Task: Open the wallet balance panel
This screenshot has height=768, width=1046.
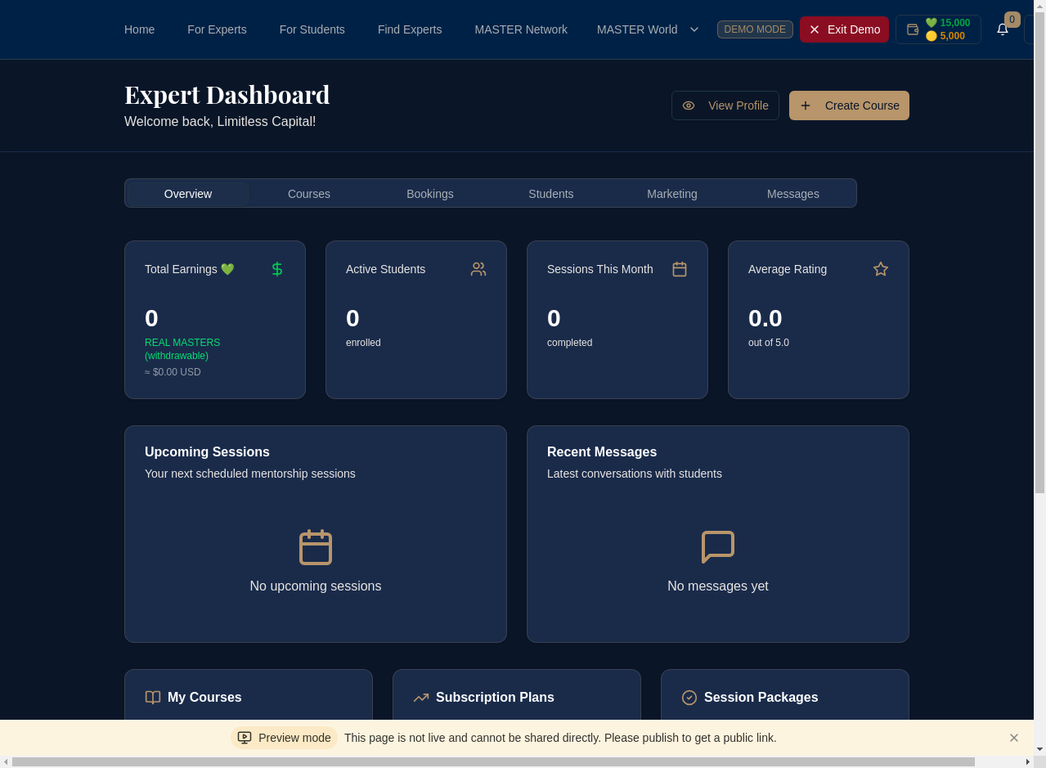Action: pos(937,29)
